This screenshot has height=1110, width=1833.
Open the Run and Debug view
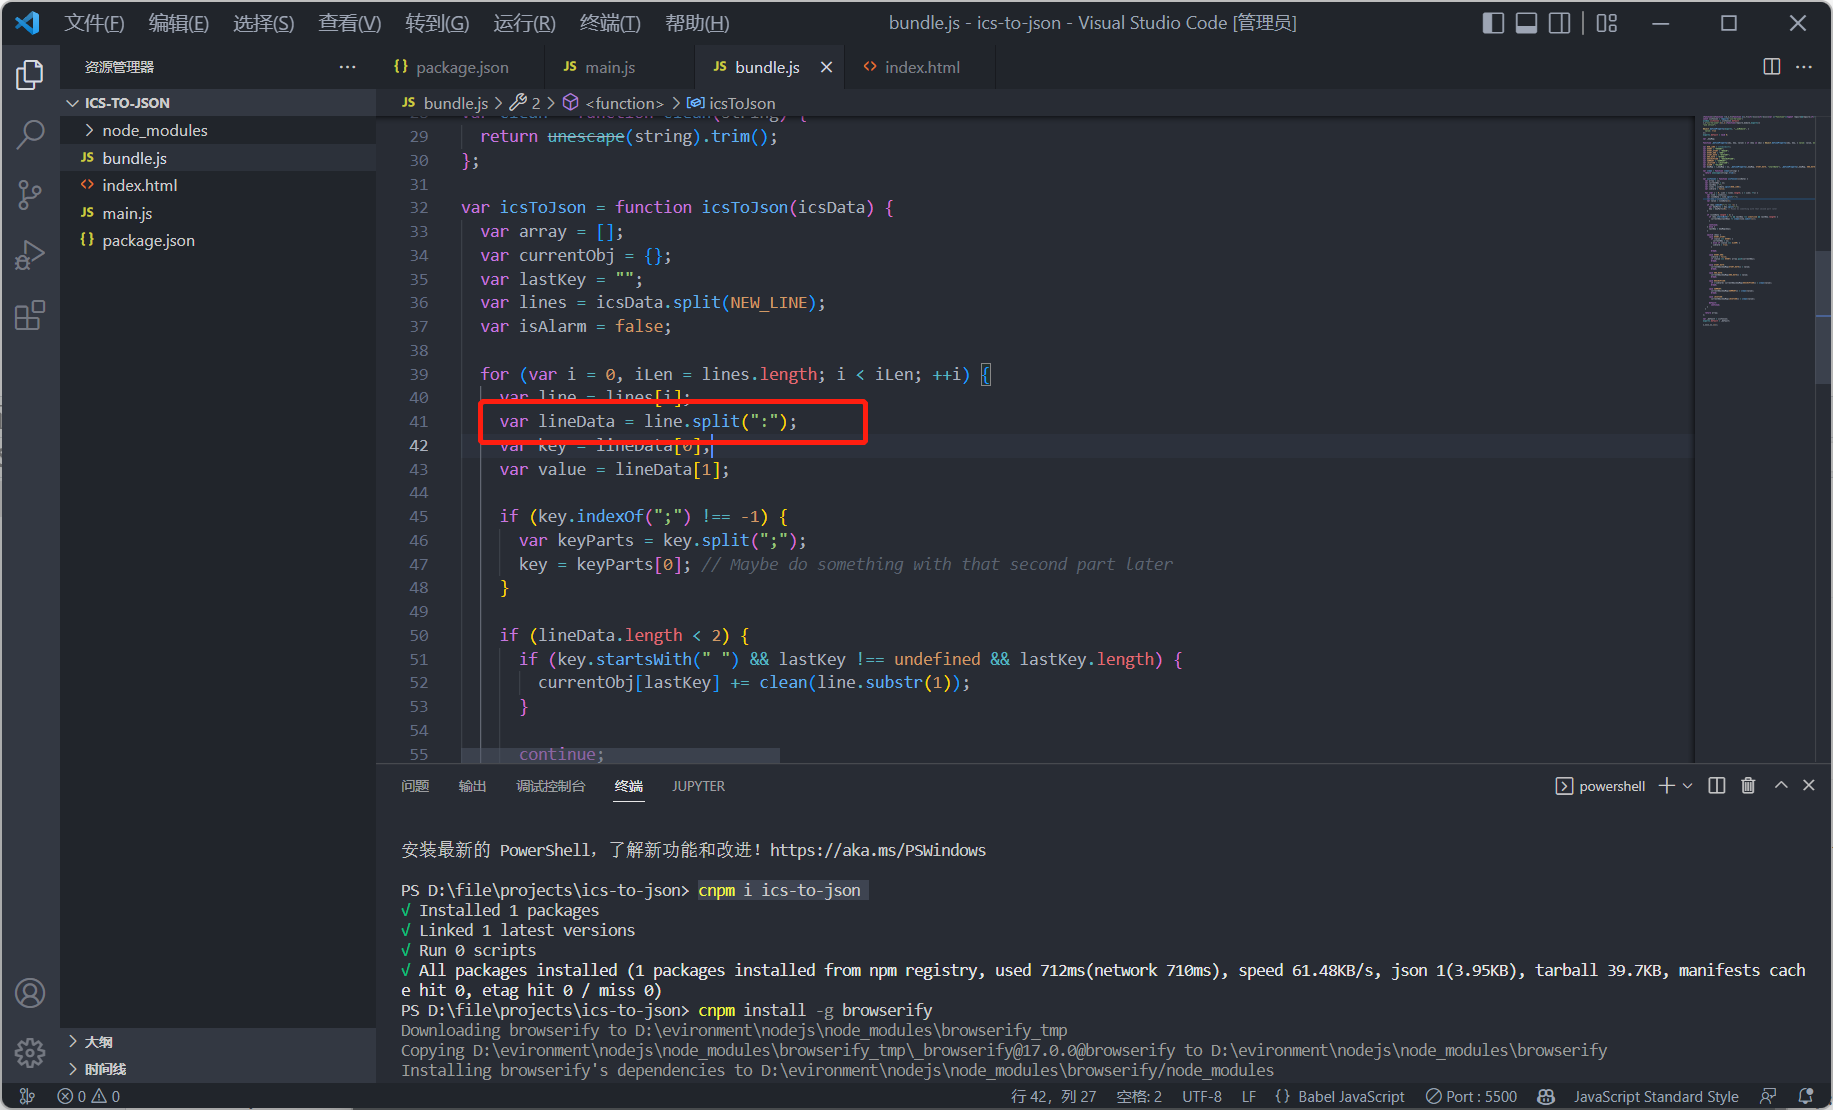[x=30, y=255]
